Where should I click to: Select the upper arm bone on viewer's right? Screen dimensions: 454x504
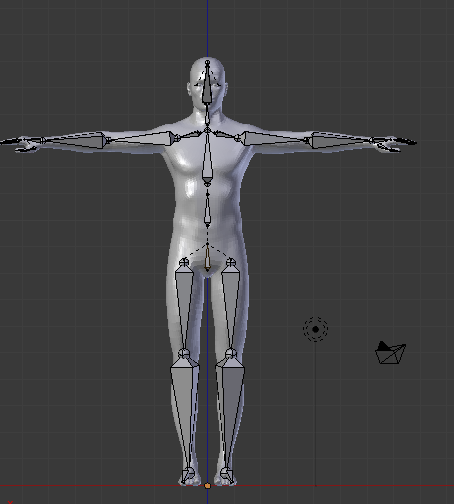pos(273,138)
